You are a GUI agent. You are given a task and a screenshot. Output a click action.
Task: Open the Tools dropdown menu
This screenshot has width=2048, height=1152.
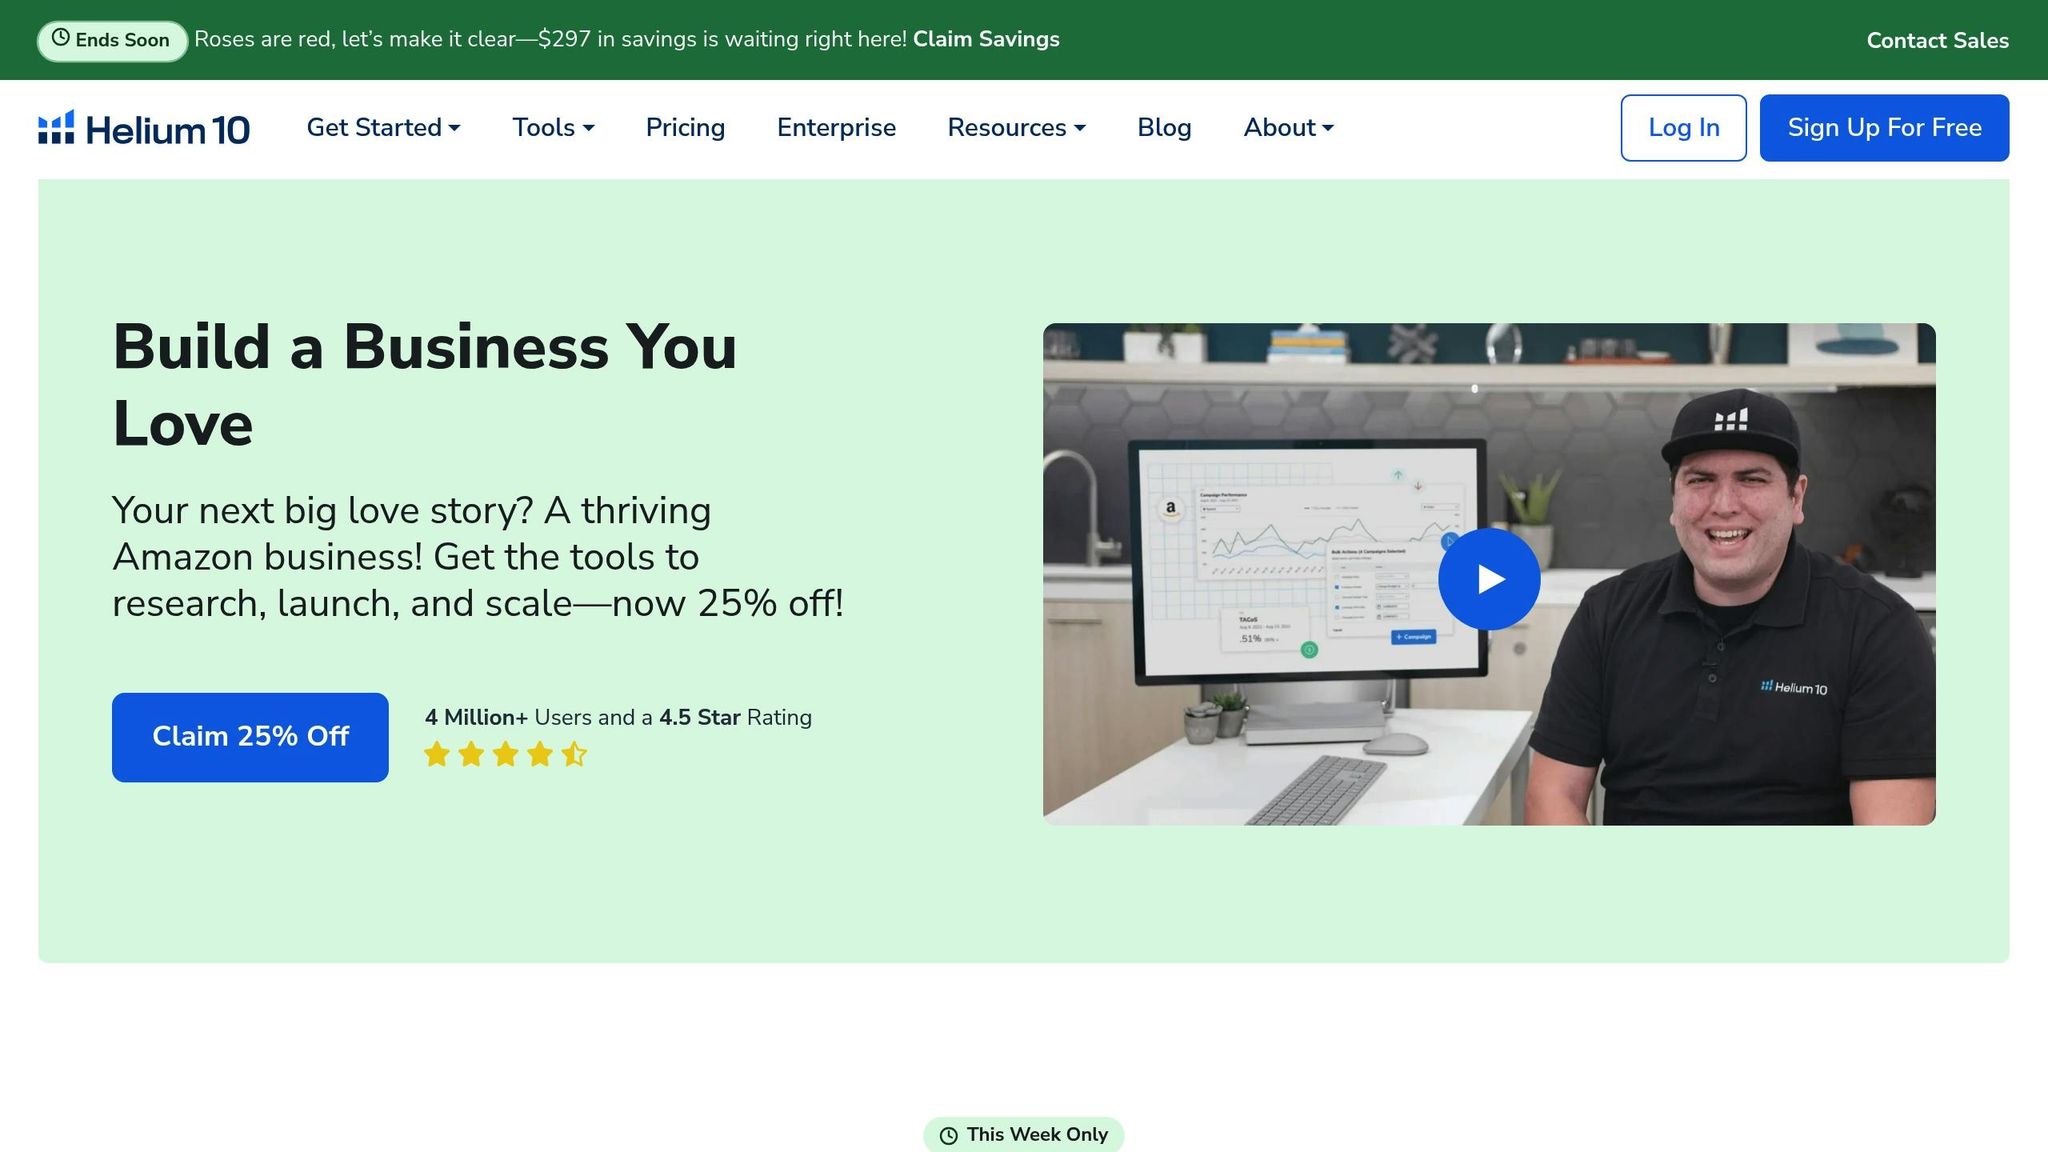553,128
